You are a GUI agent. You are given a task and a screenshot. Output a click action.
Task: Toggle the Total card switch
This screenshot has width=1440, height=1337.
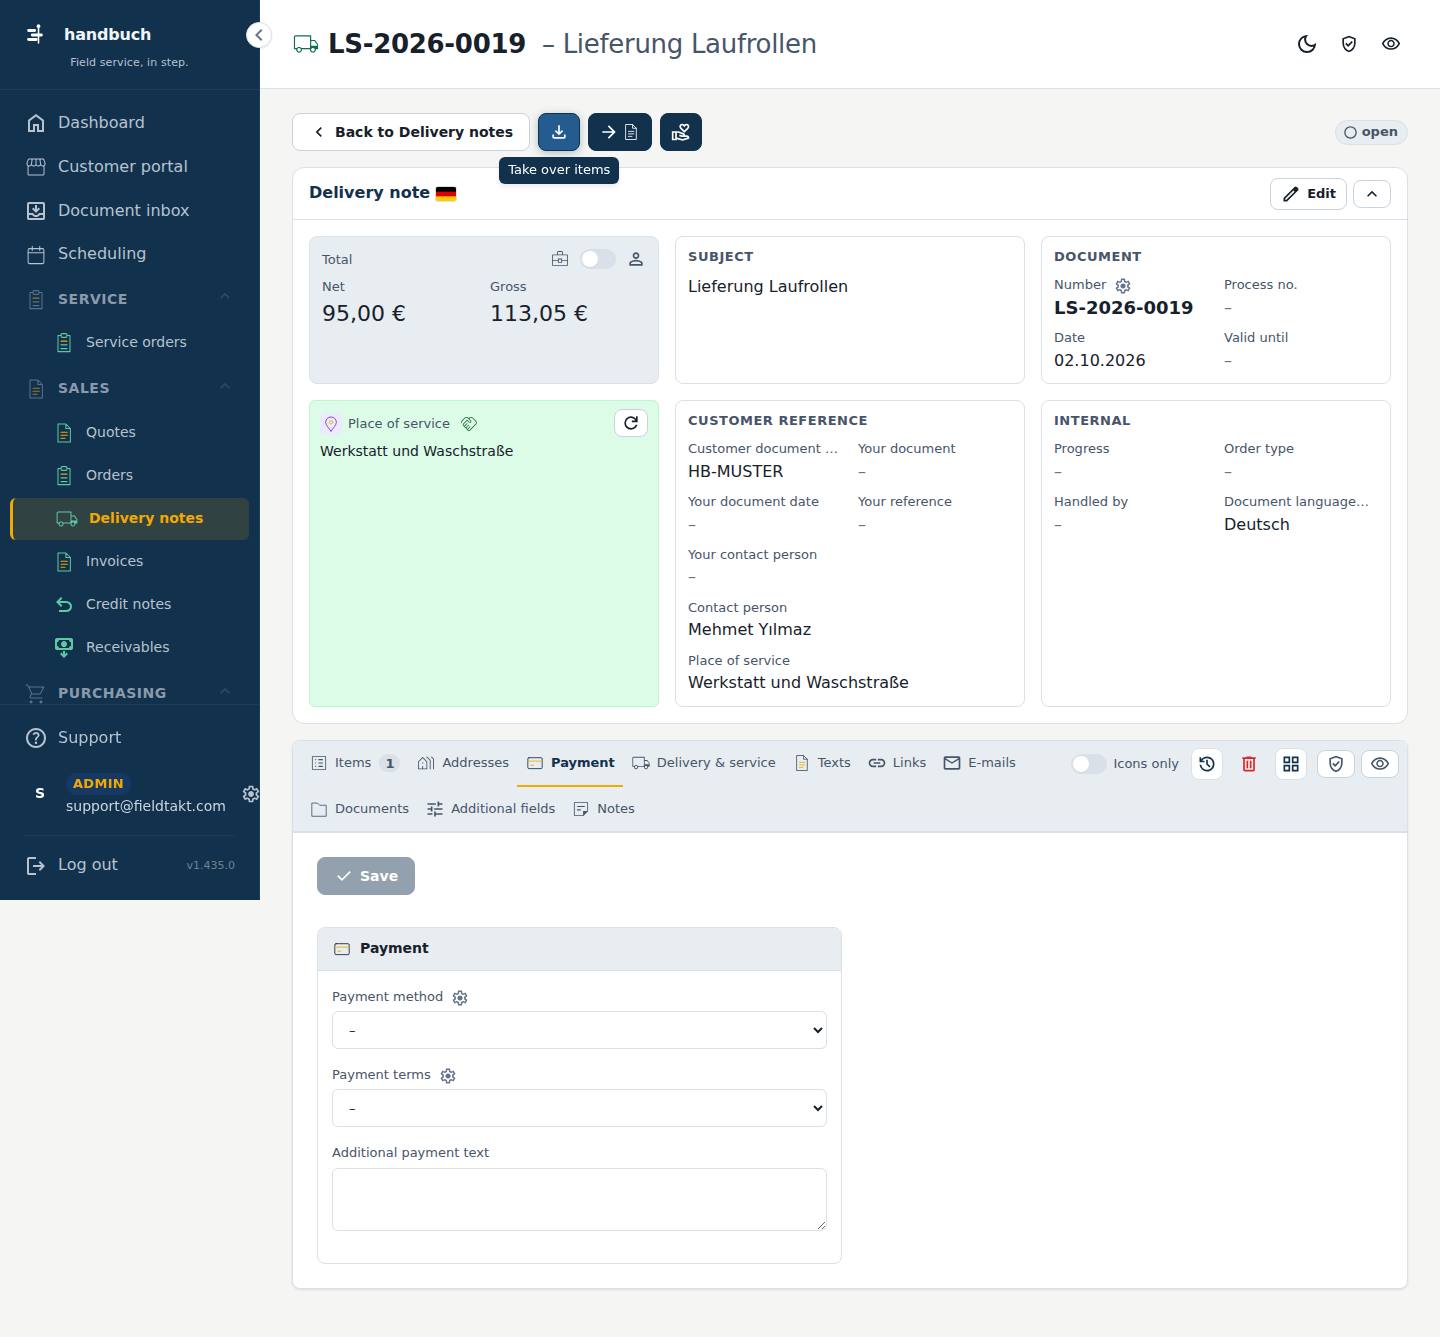pos(598,259)
